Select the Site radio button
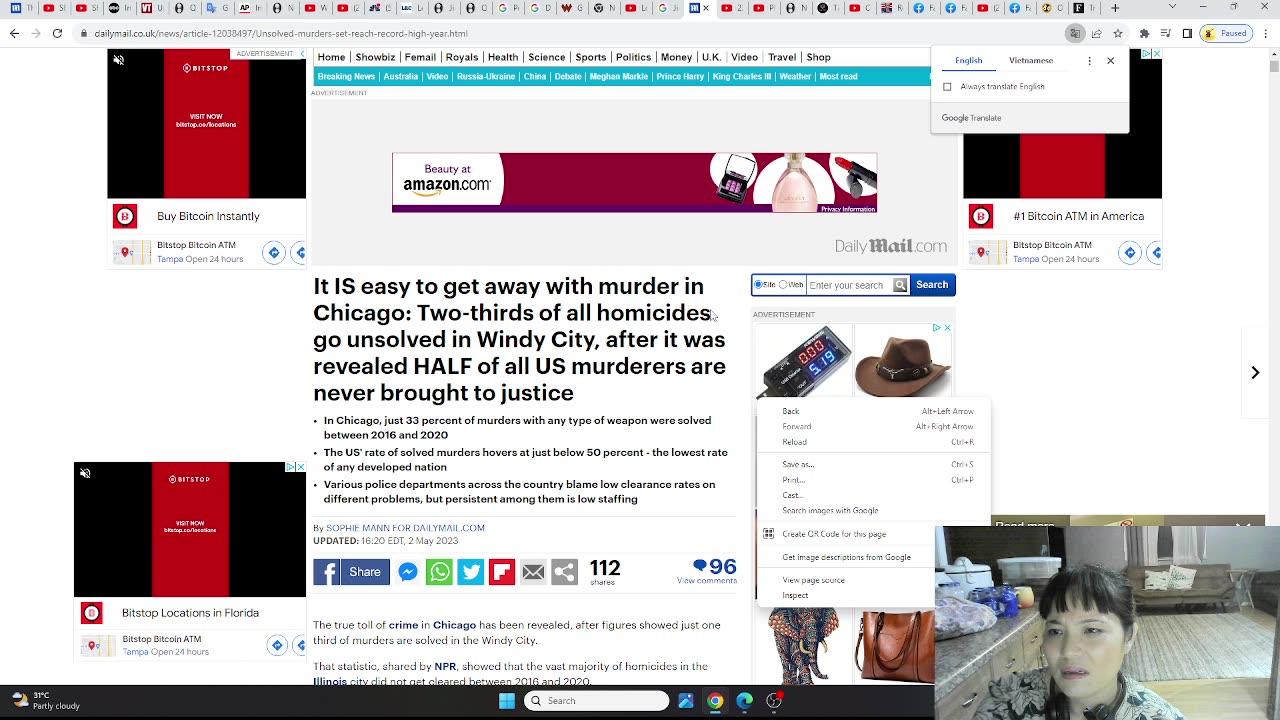1280x720 pixels. coord(758,285)
